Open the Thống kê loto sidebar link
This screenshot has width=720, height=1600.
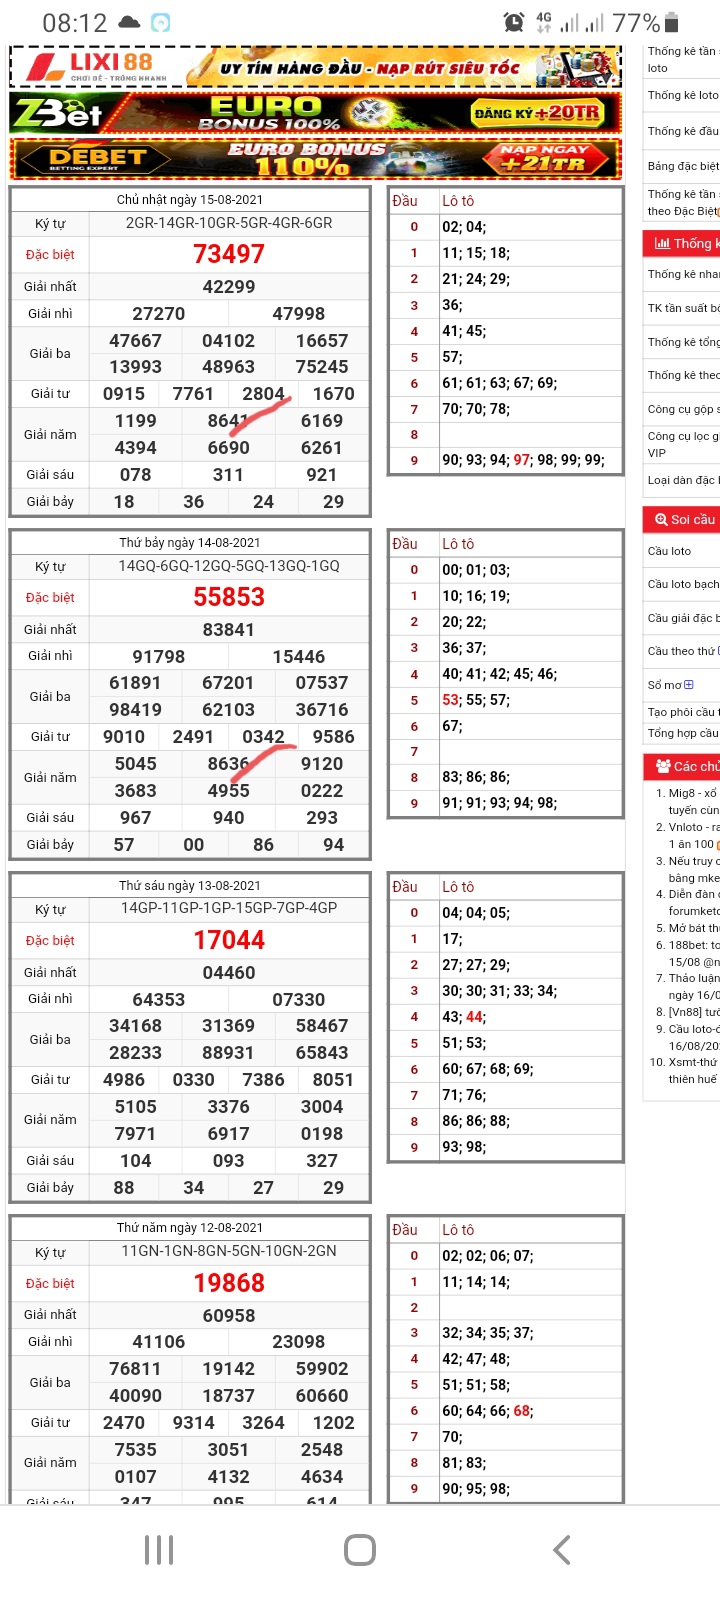682,95
